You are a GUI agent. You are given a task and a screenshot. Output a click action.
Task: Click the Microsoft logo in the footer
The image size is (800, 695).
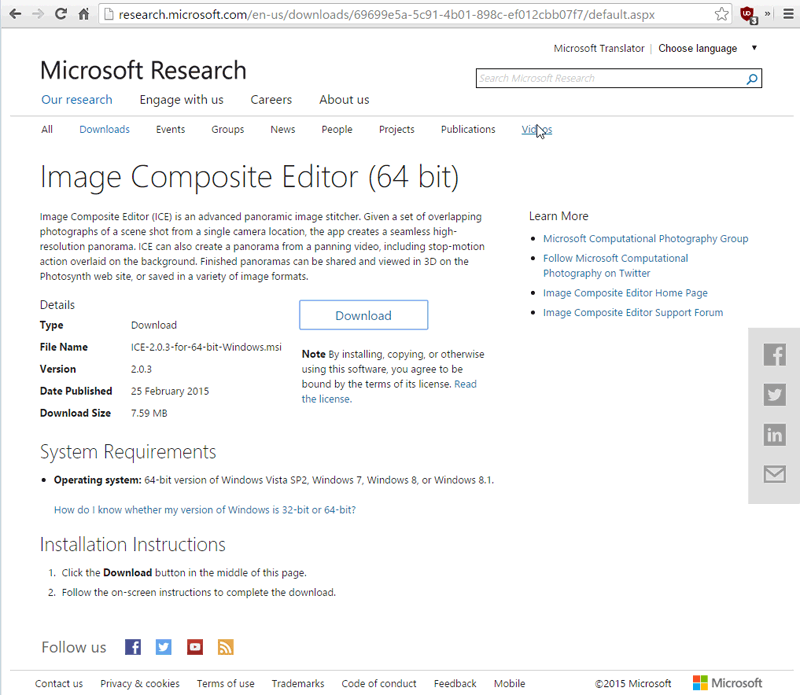[727, 683]
